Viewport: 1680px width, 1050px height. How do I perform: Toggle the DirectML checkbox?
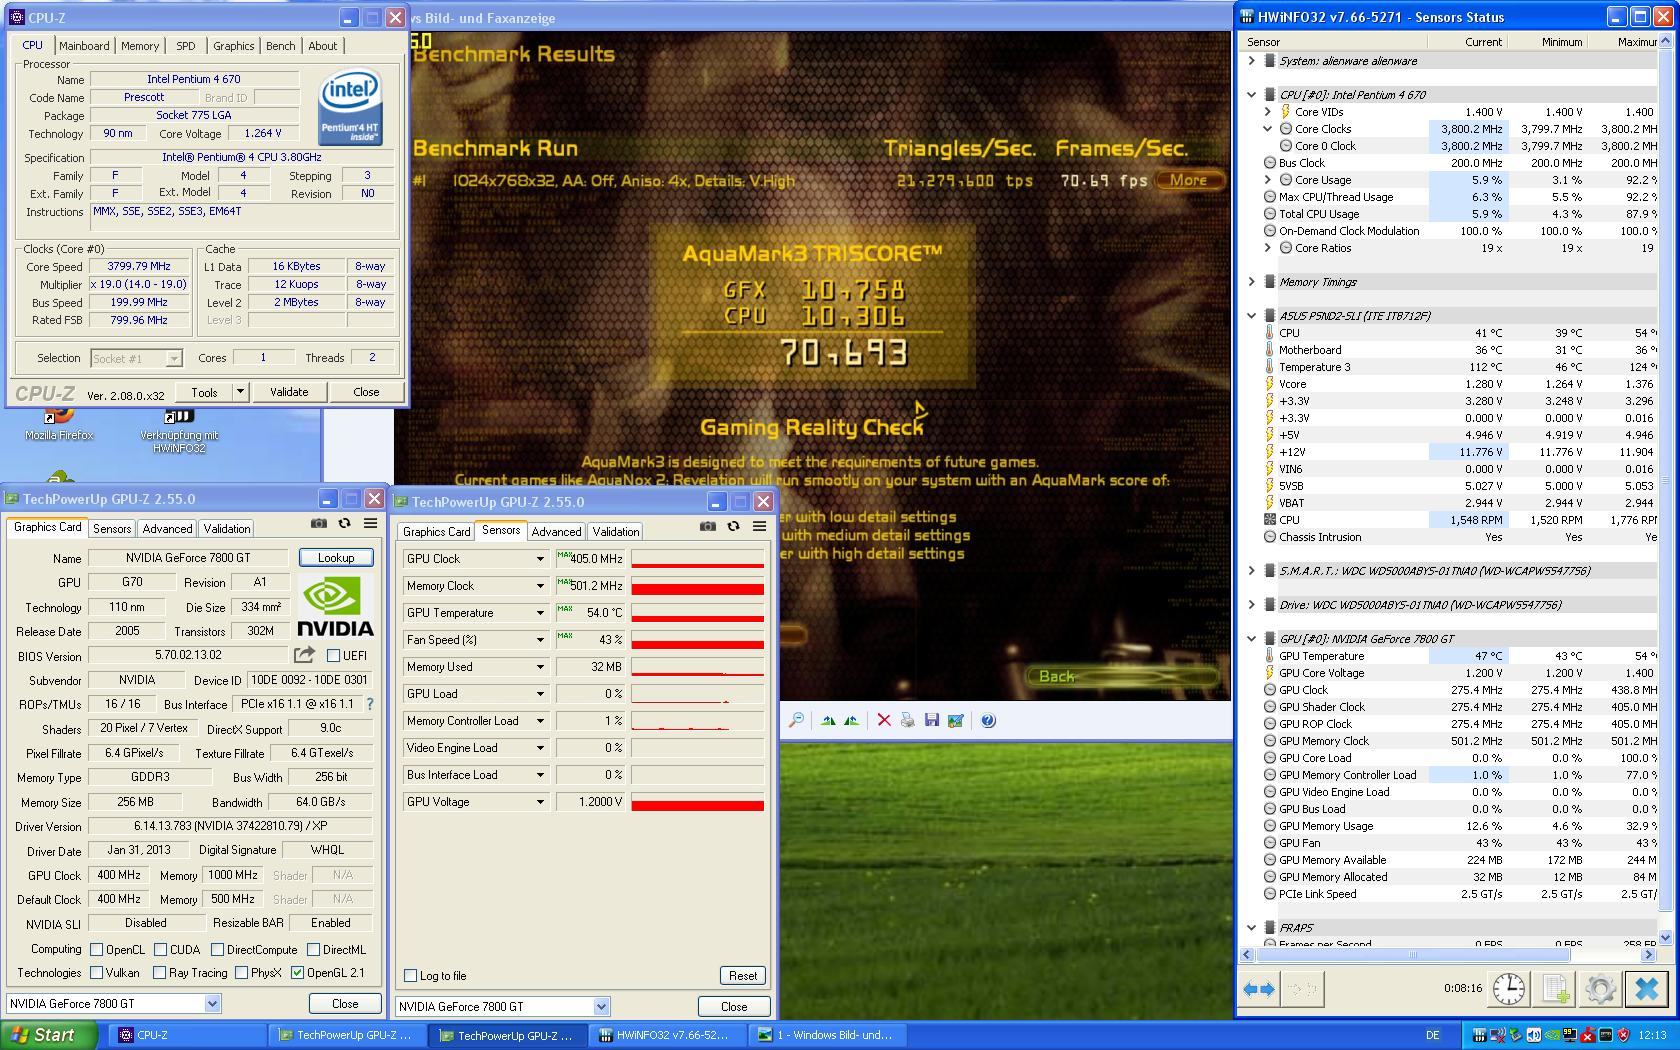(313, 949)
